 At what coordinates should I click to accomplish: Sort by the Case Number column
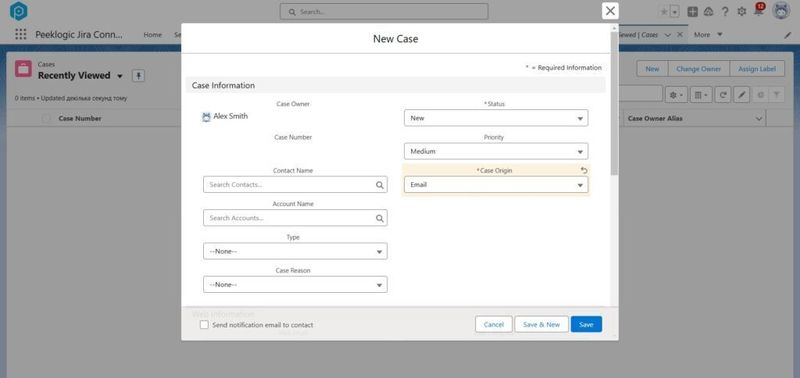80,118
